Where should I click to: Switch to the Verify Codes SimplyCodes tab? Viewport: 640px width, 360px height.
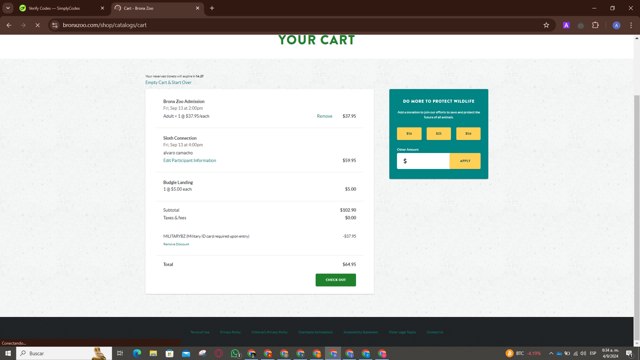coord(61,8)
